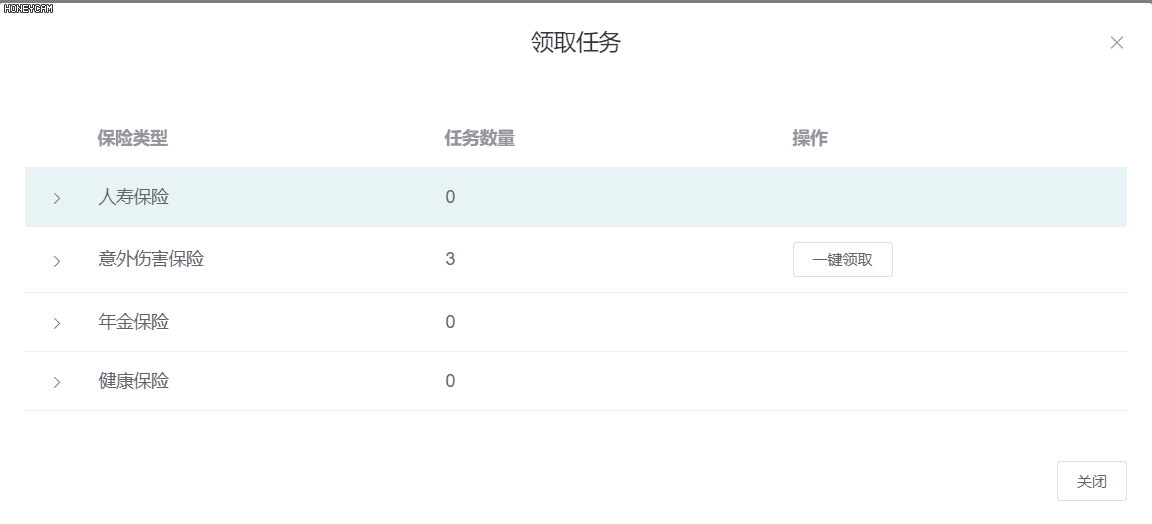
Task: Click the task count 0 for 人寿保险
Action: click(x=450, y=197)
